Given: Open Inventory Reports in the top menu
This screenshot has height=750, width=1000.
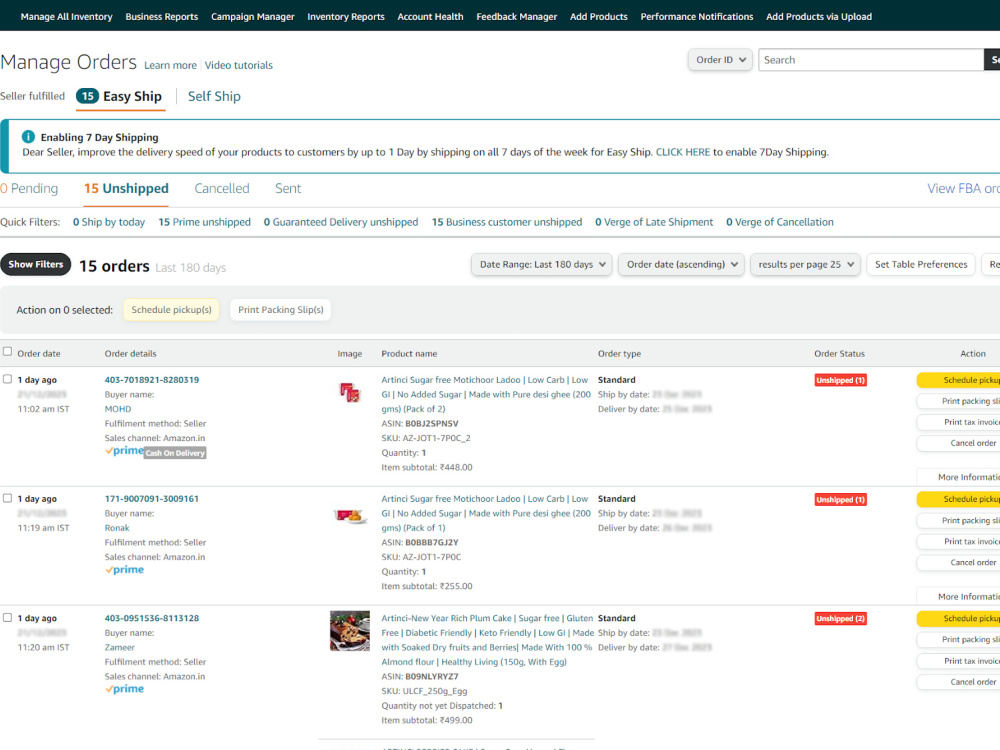Looking at the screenshot, I should [346, 17].
